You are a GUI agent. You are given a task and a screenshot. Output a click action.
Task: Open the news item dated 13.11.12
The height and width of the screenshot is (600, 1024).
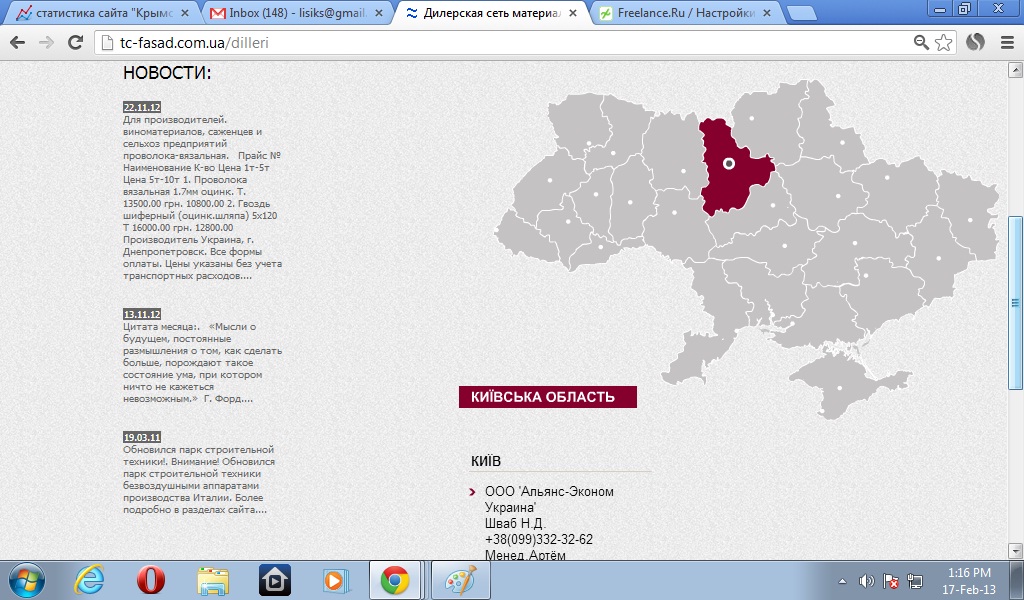(142, 314)
